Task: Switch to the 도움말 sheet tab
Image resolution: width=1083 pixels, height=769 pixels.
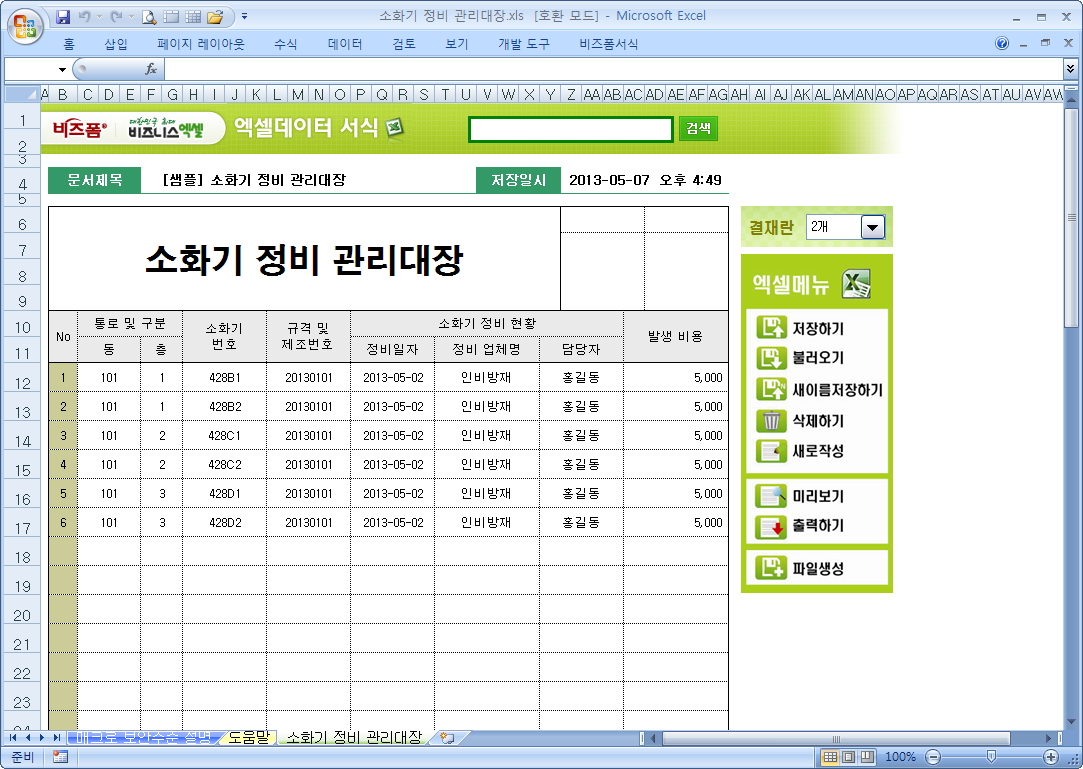Action: click(248, 738)
